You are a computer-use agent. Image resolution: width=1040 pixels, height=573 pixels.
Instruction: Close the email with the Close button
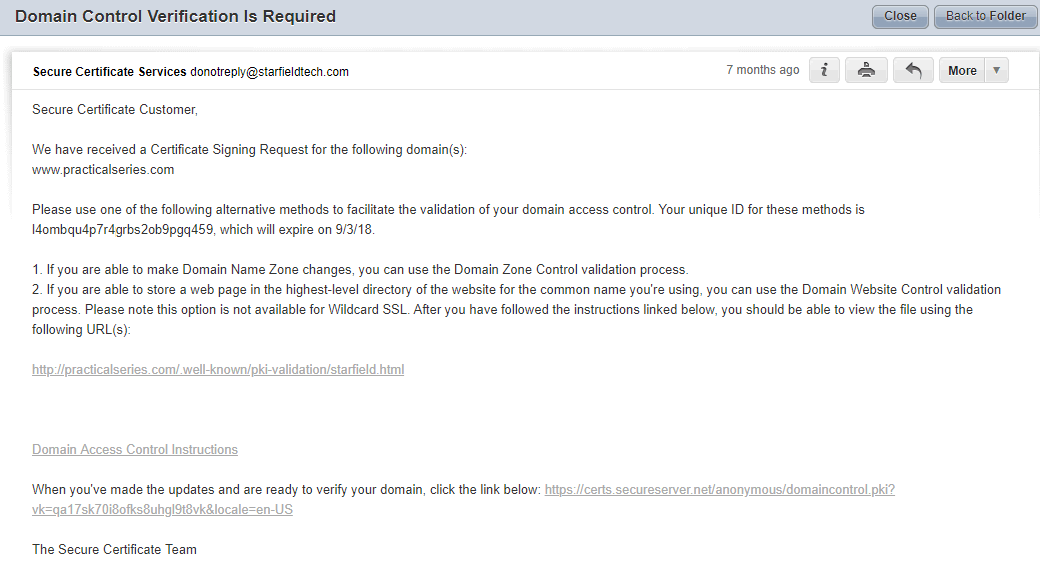pos(900,17)
